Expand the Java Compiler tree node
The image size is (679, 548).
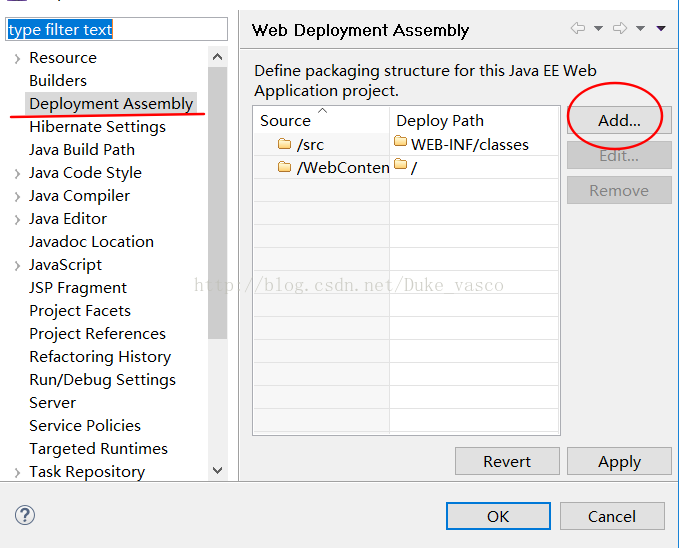point(17,197)
